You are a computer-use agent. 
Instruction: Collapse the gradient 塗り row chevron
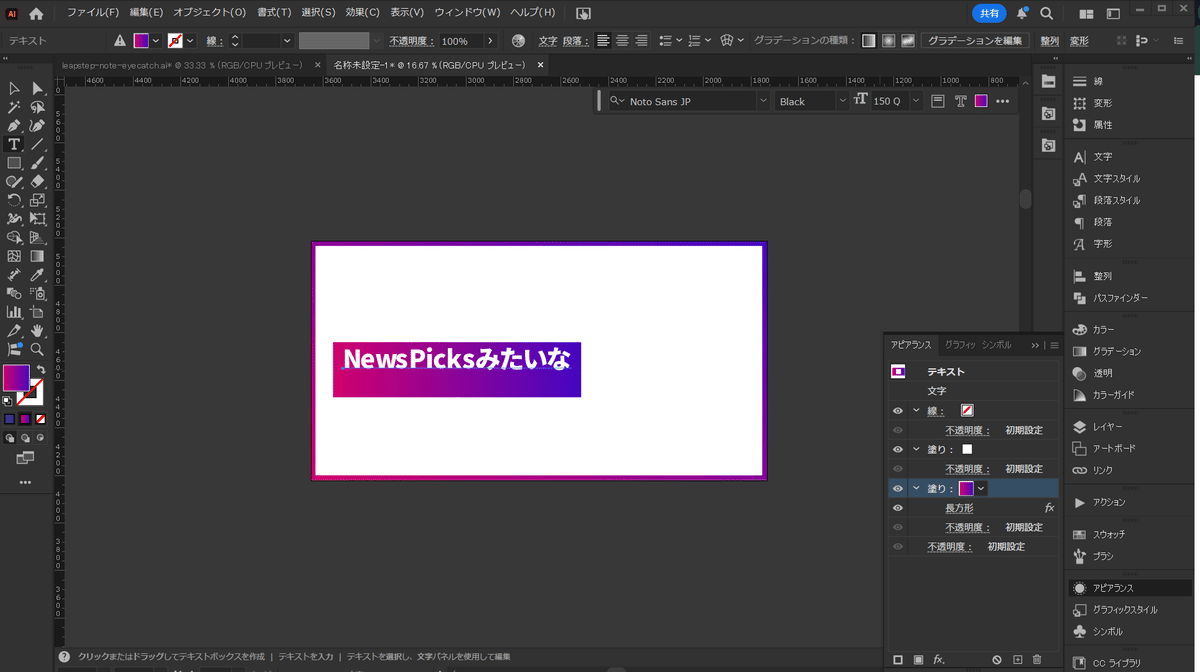915,489
